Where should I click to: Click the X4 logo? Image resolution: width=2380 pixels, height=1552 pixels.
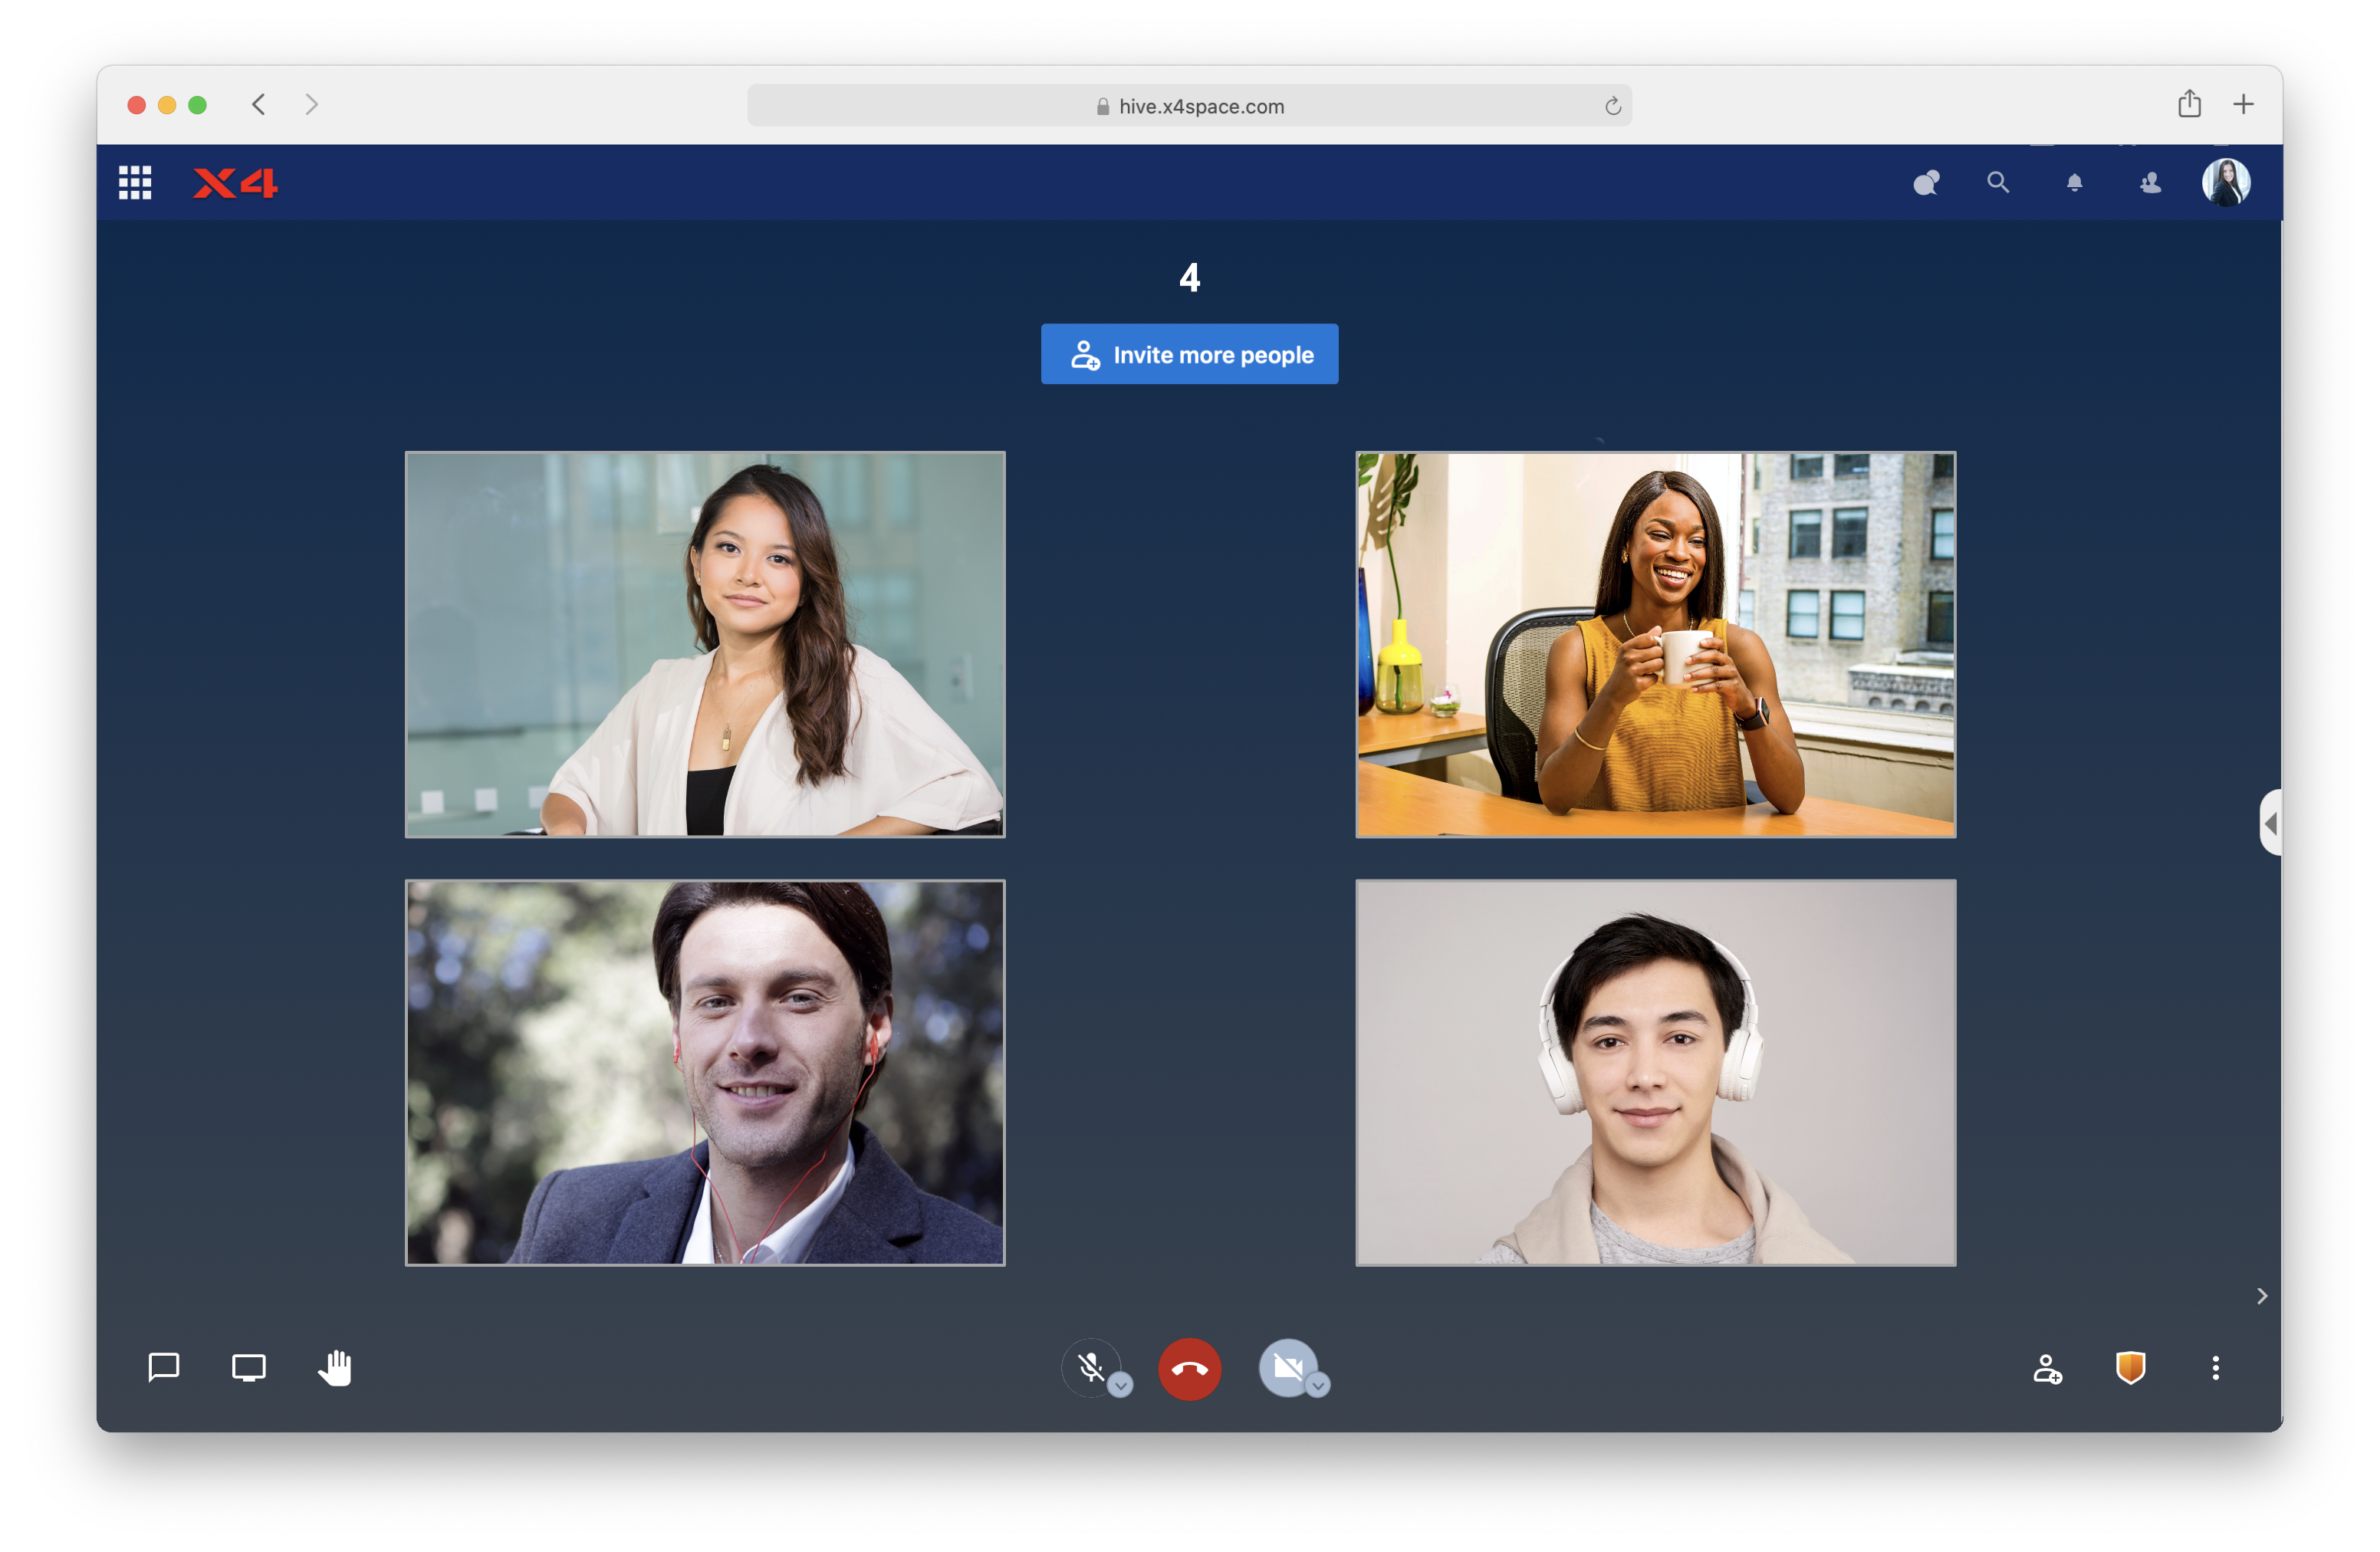(x=235, y=183)
